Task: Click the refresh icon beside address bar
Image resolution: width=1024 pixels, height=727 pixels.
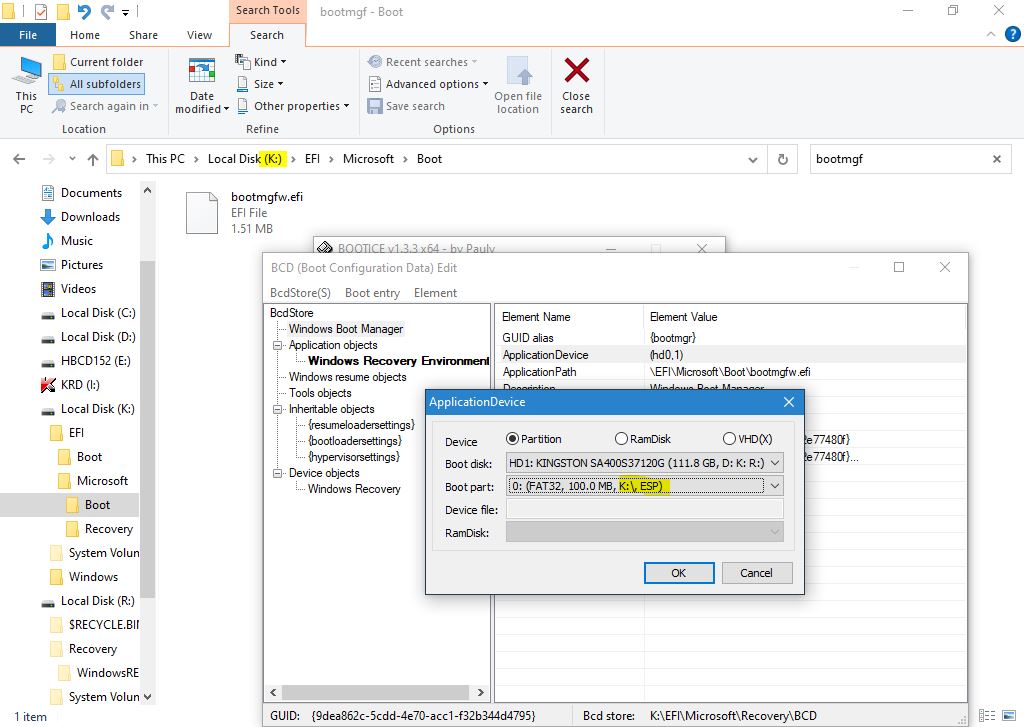Action: 783,159
